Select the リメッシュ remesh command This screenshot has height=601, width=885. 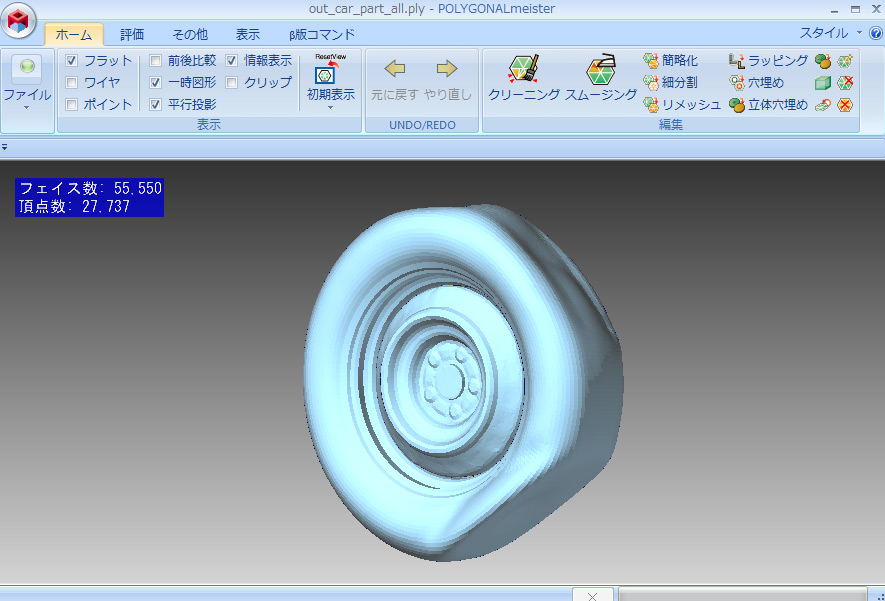682,104
